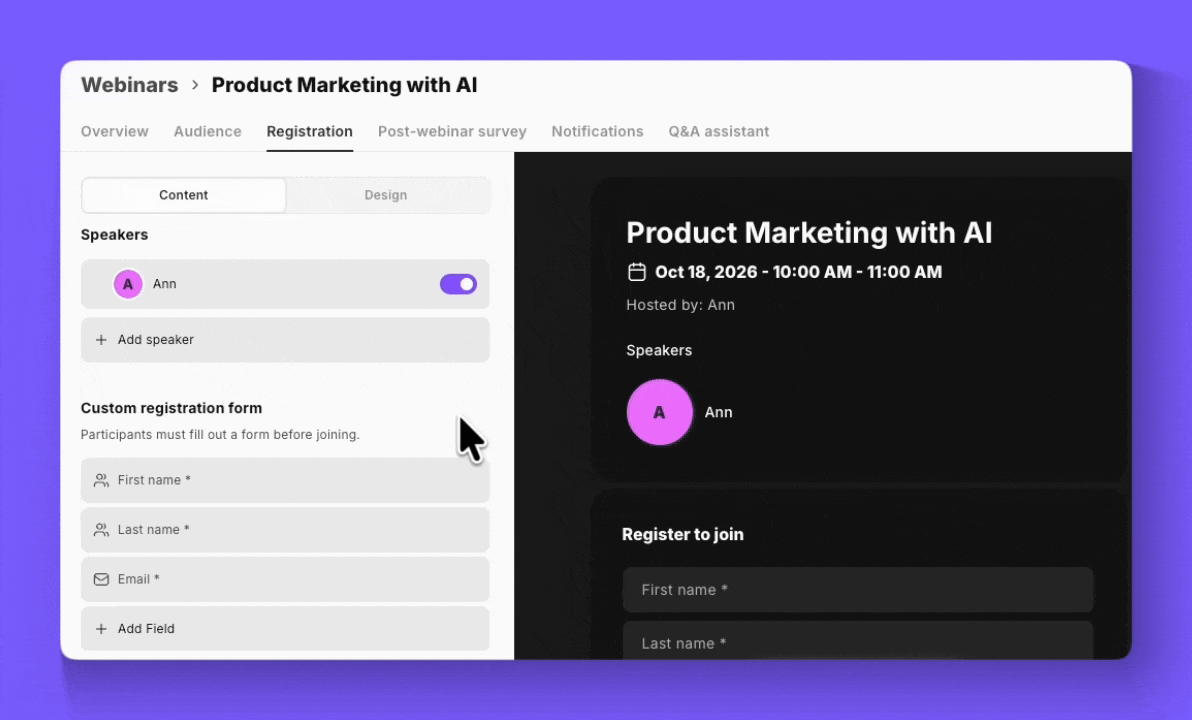Toggle speaker Ann off
The width and height of the screenshot is (1192, 720).
458,284
